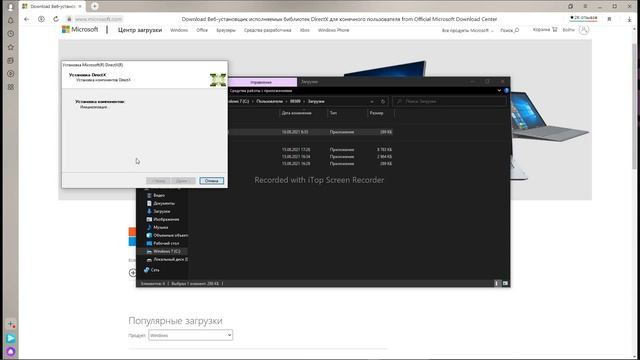The height and width of the screenshot is (360, 640).
Task: Open the Office navigation item
Action: click(202, 30)
